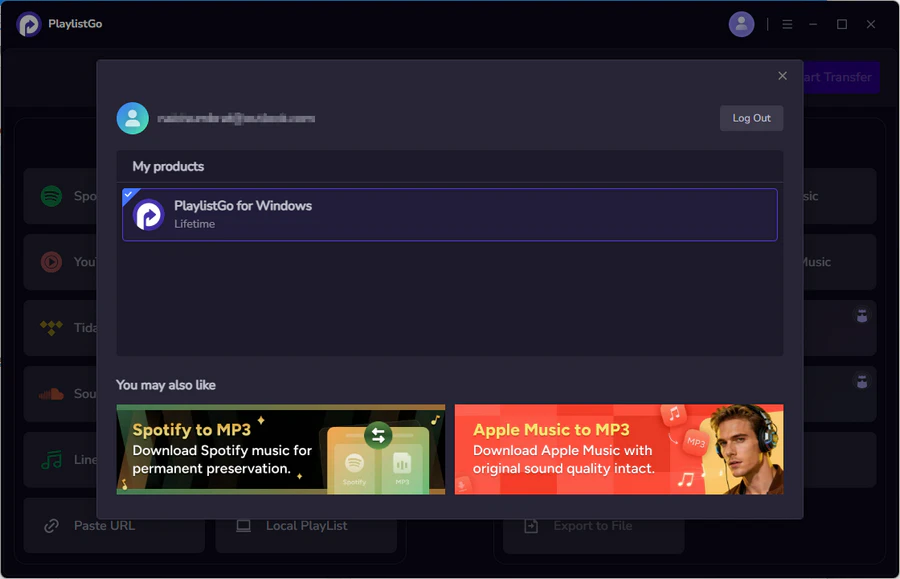Click the Log Out button
The height and width of the screenshot is (579, 900).
click(x=751, y=118)
